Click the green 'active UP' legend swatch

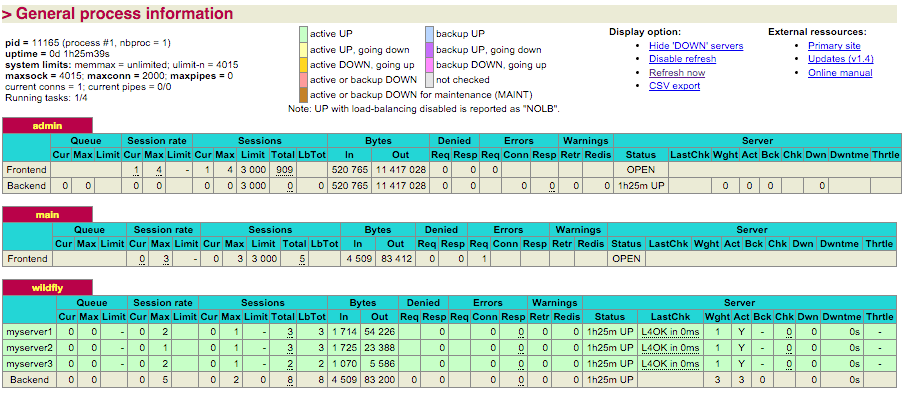302,34
